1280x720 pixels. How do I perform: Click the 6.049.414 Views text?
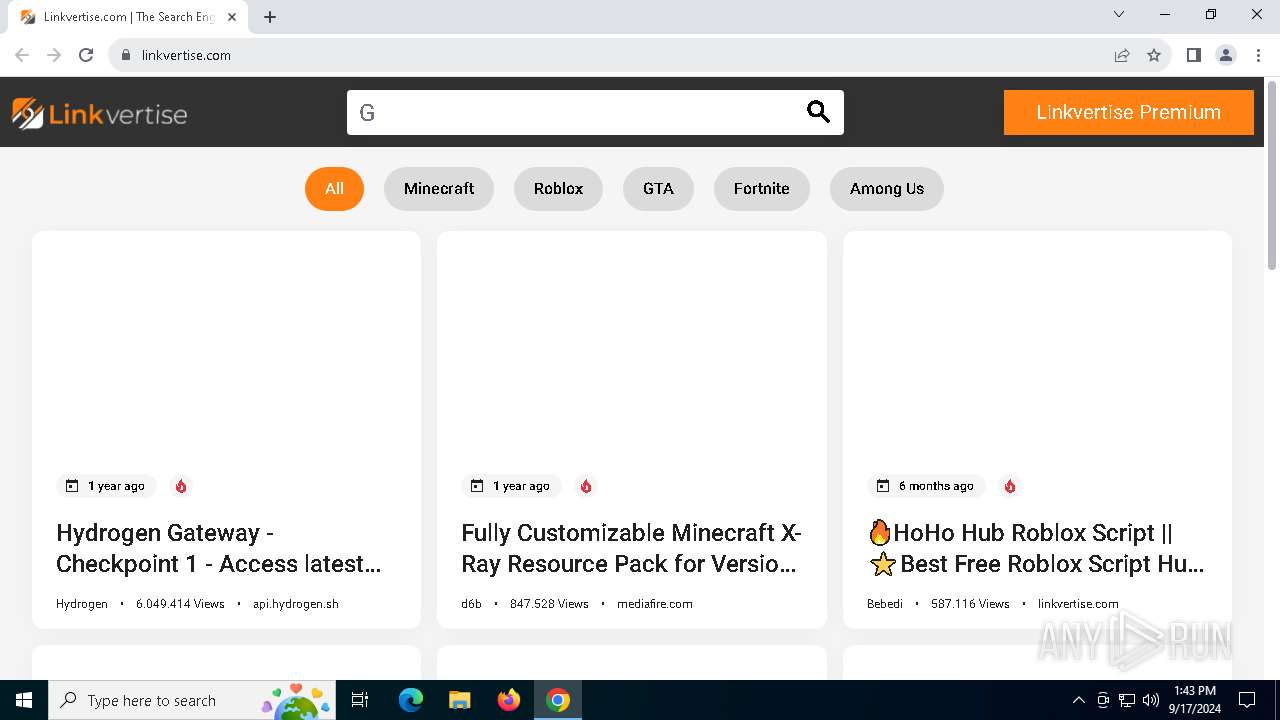click(x=180, y=604)
